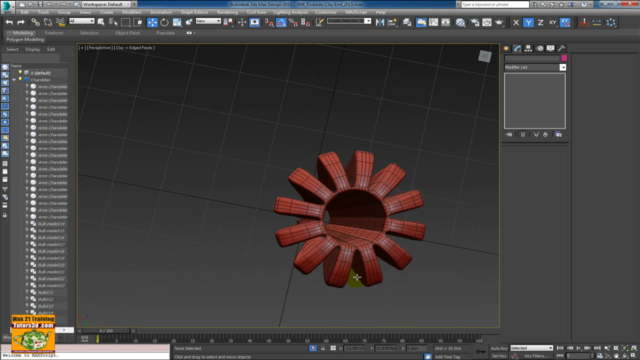Click Add Time Tag in status bar

click(447, 357)
